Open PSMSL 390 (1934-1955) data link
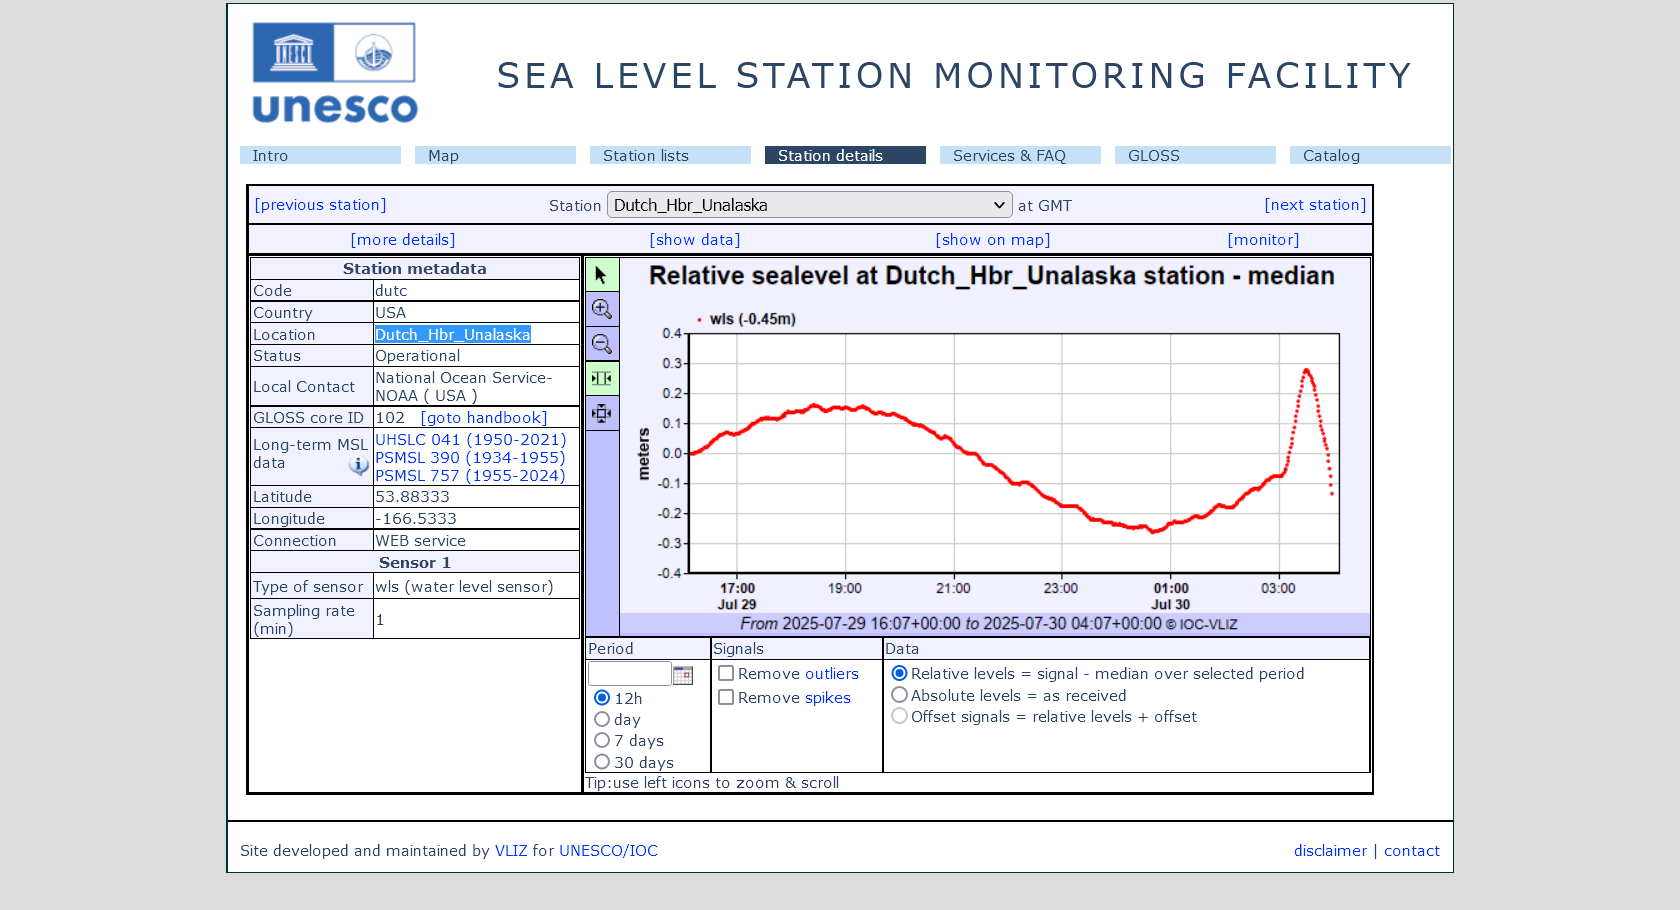This screenshot has width=1680, height=910. pos(470,458)
